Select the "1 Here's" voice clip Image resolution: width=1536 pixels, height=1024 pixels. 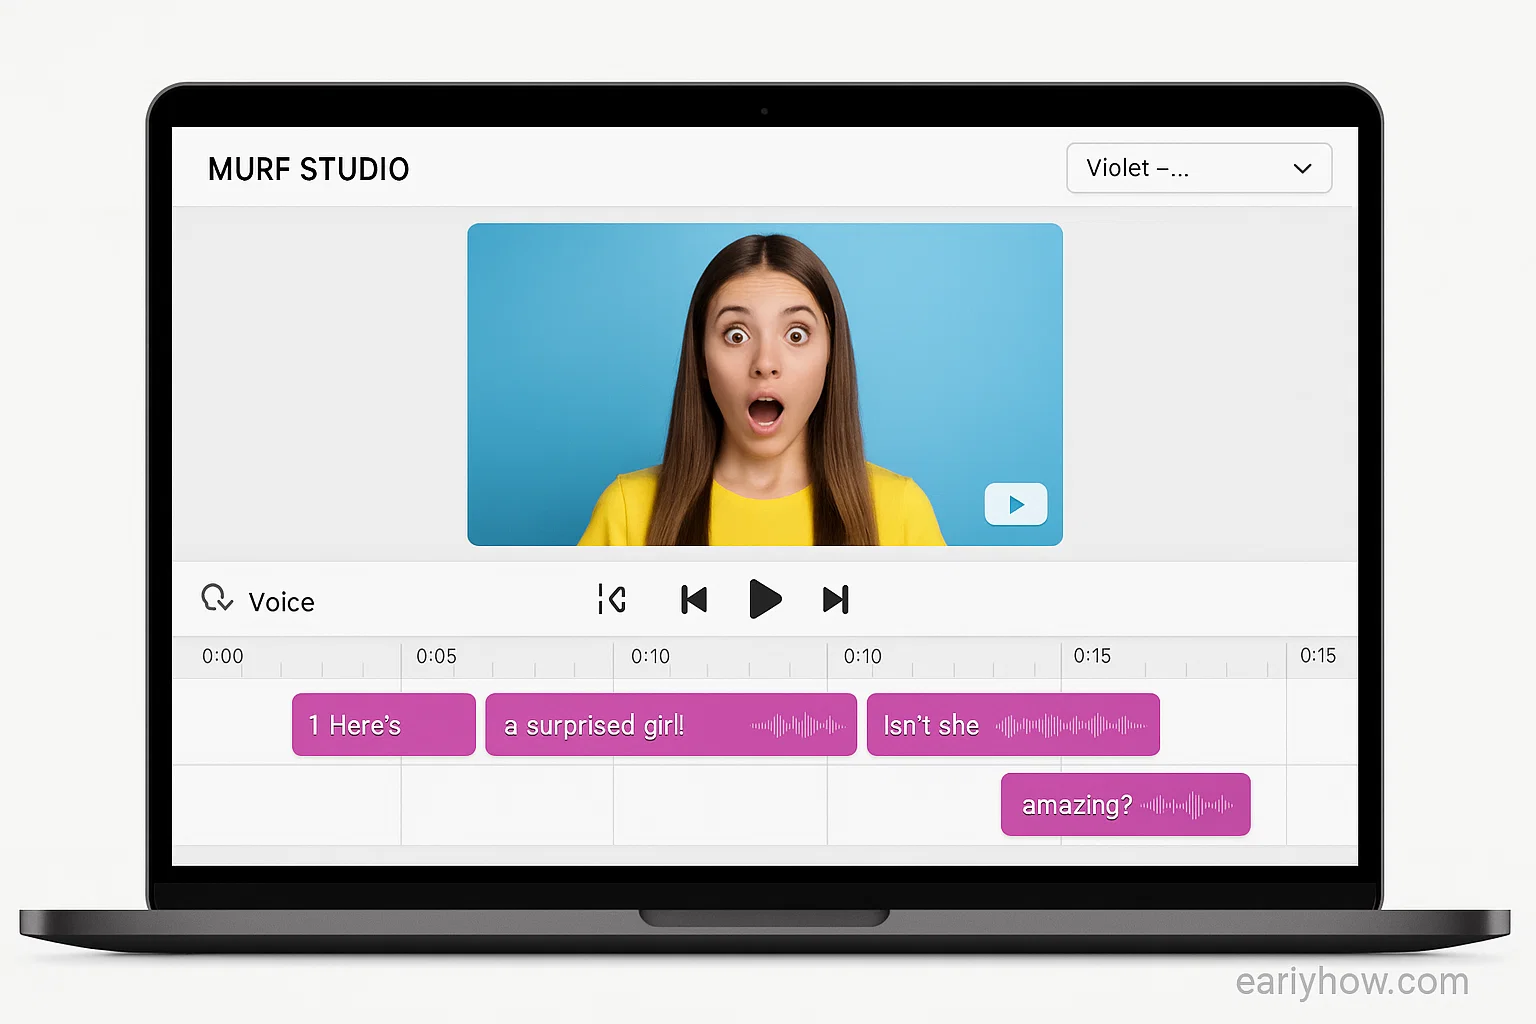(383, 725)
